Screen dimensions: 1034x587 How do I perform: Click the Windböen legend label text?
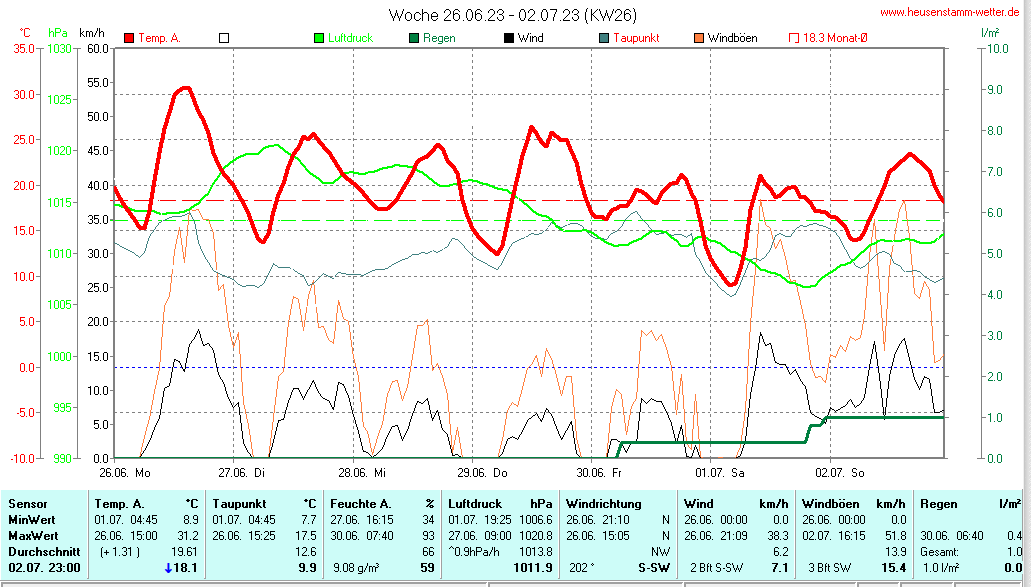tap(732, 38)
